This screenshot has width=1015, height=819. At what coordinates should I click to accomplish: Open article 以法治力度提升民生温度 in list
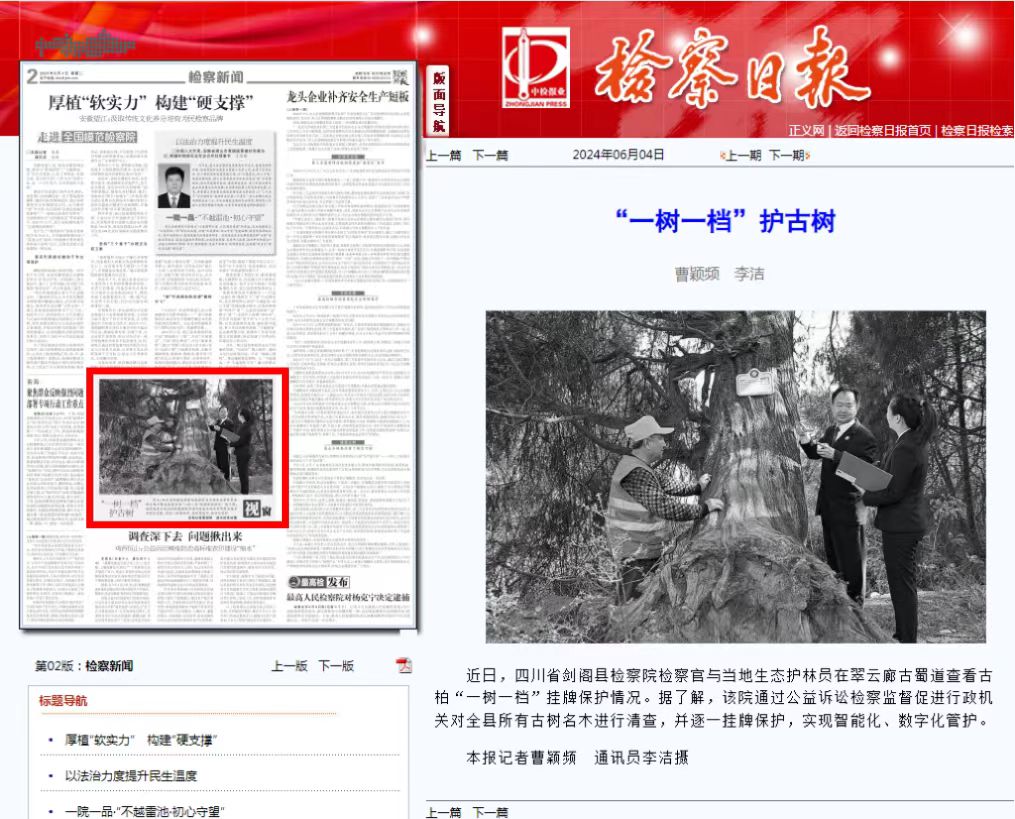[x=131, y=775]
